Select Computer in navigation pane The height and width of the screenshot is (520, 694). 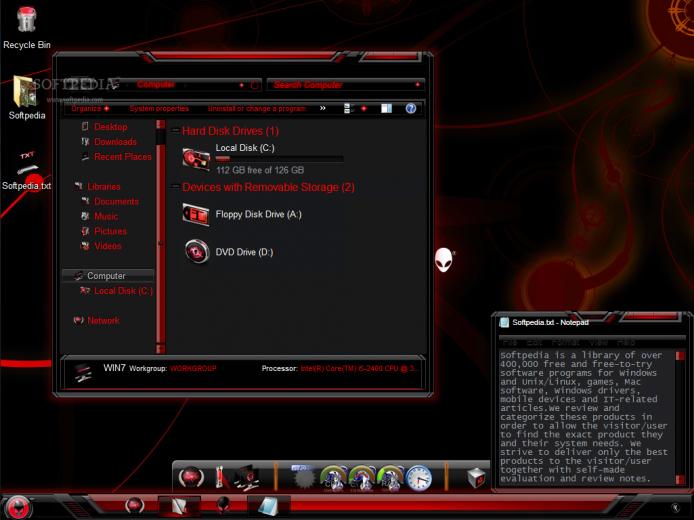point(108,276)
